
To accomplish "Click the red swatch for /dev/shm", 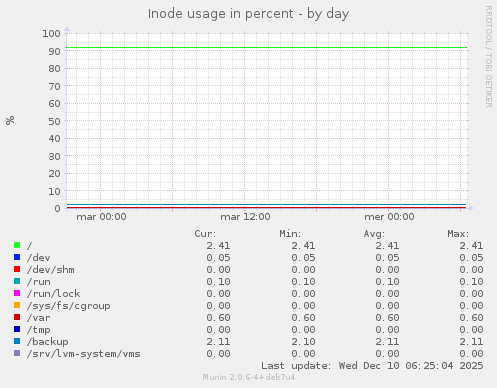I will 17,269.
